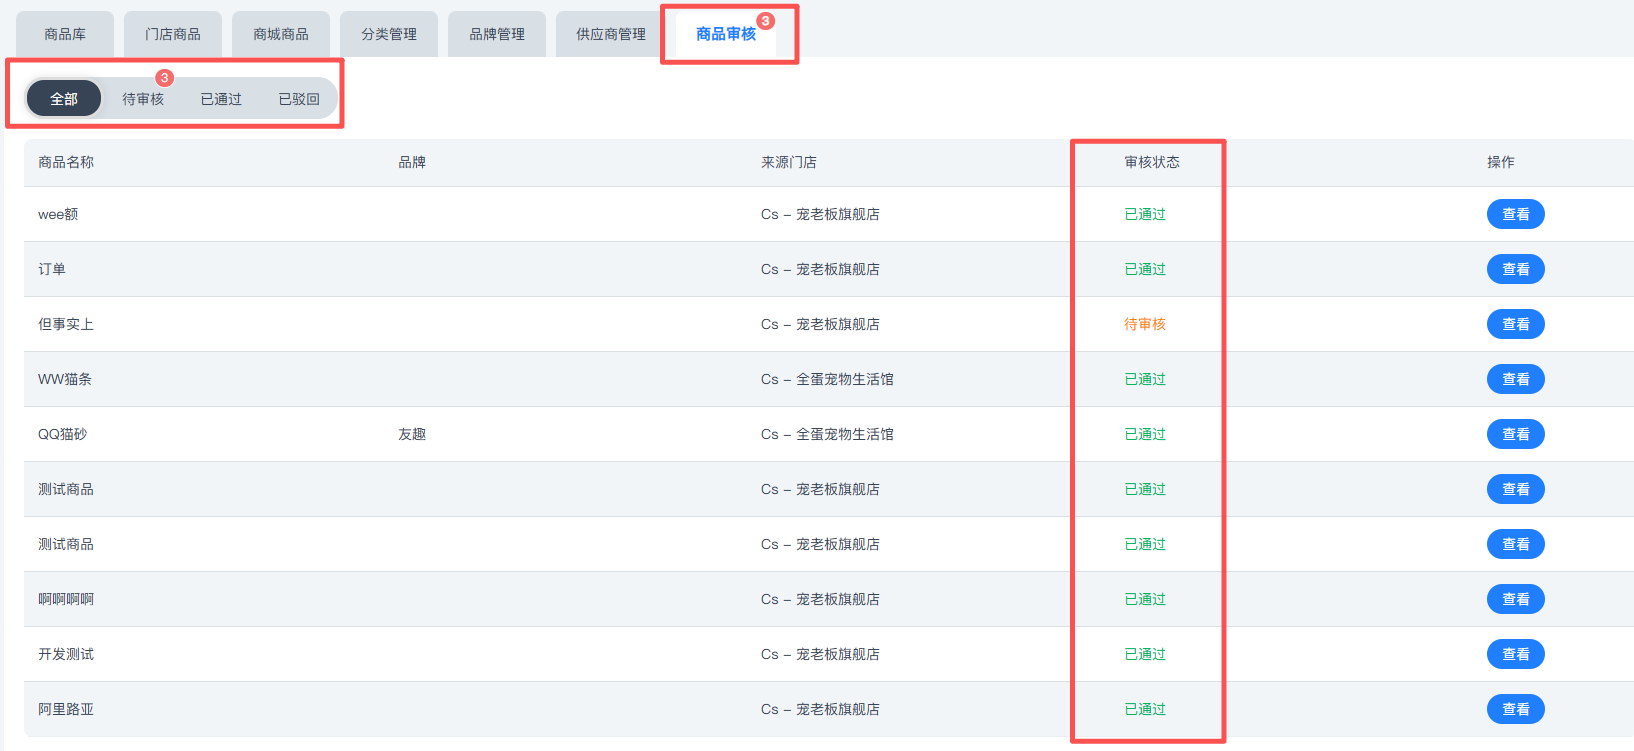
Task: View details of the 订单 product
Action: point(1515,269)
